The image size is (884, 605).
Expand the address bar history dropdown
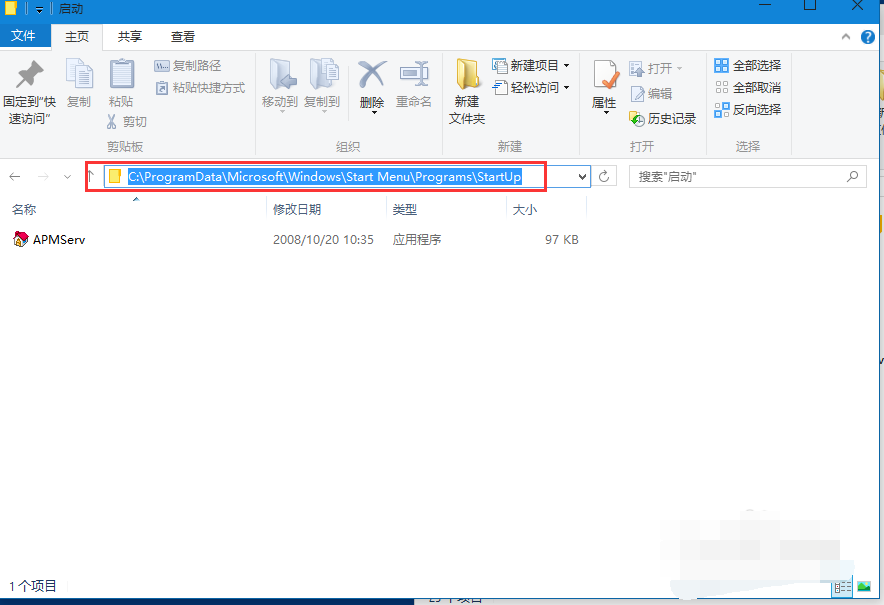click(583, 176)
